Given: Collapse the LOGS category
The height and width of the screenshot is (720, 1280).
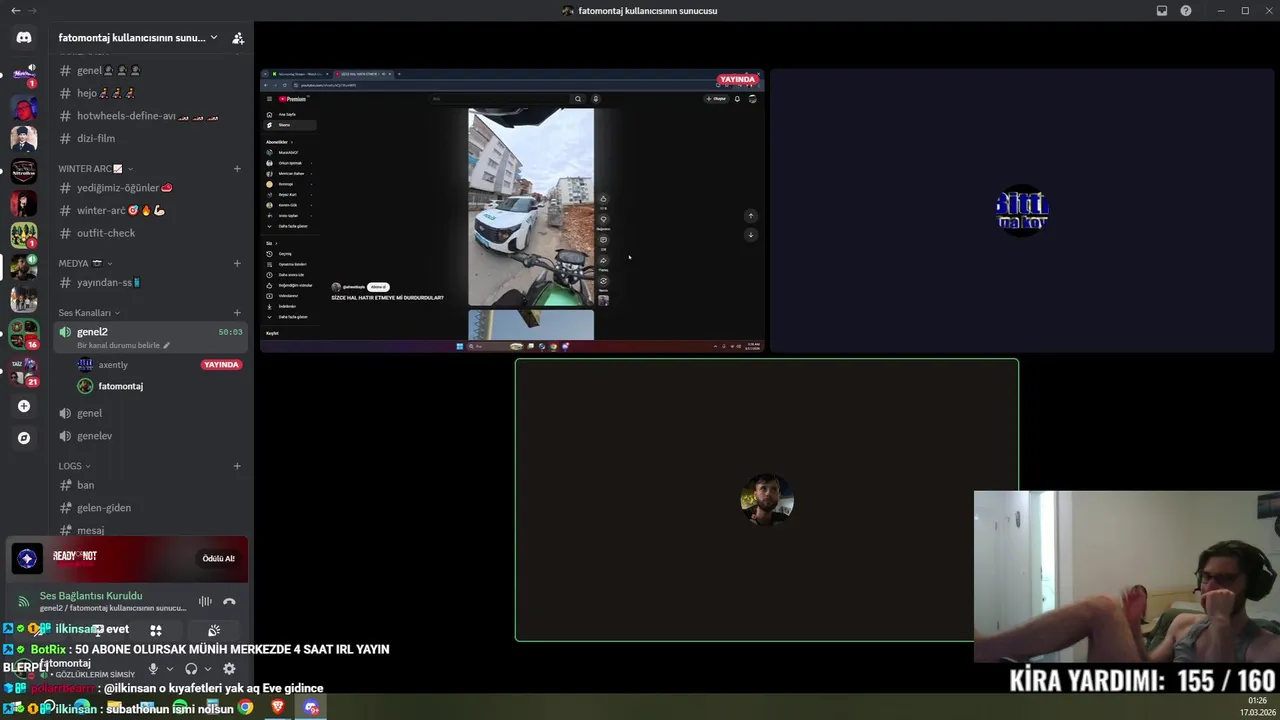Looking at the screenshot, I should [x=74, y=466].
